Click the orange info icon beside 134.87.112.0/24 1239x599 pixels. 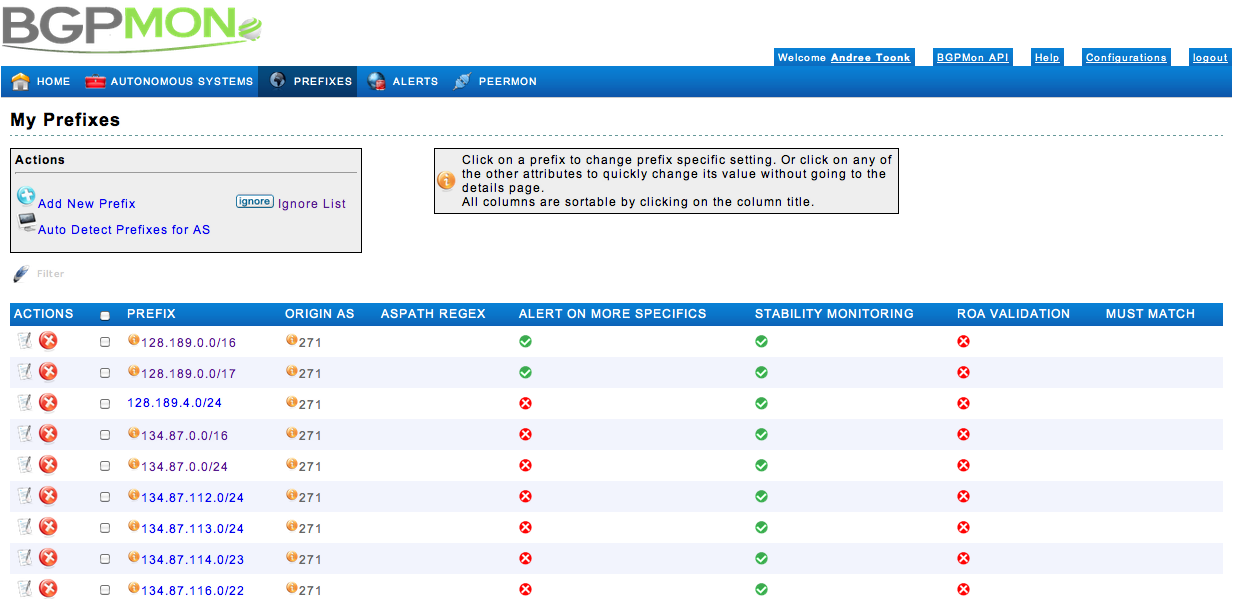click(x=134, y=496)
